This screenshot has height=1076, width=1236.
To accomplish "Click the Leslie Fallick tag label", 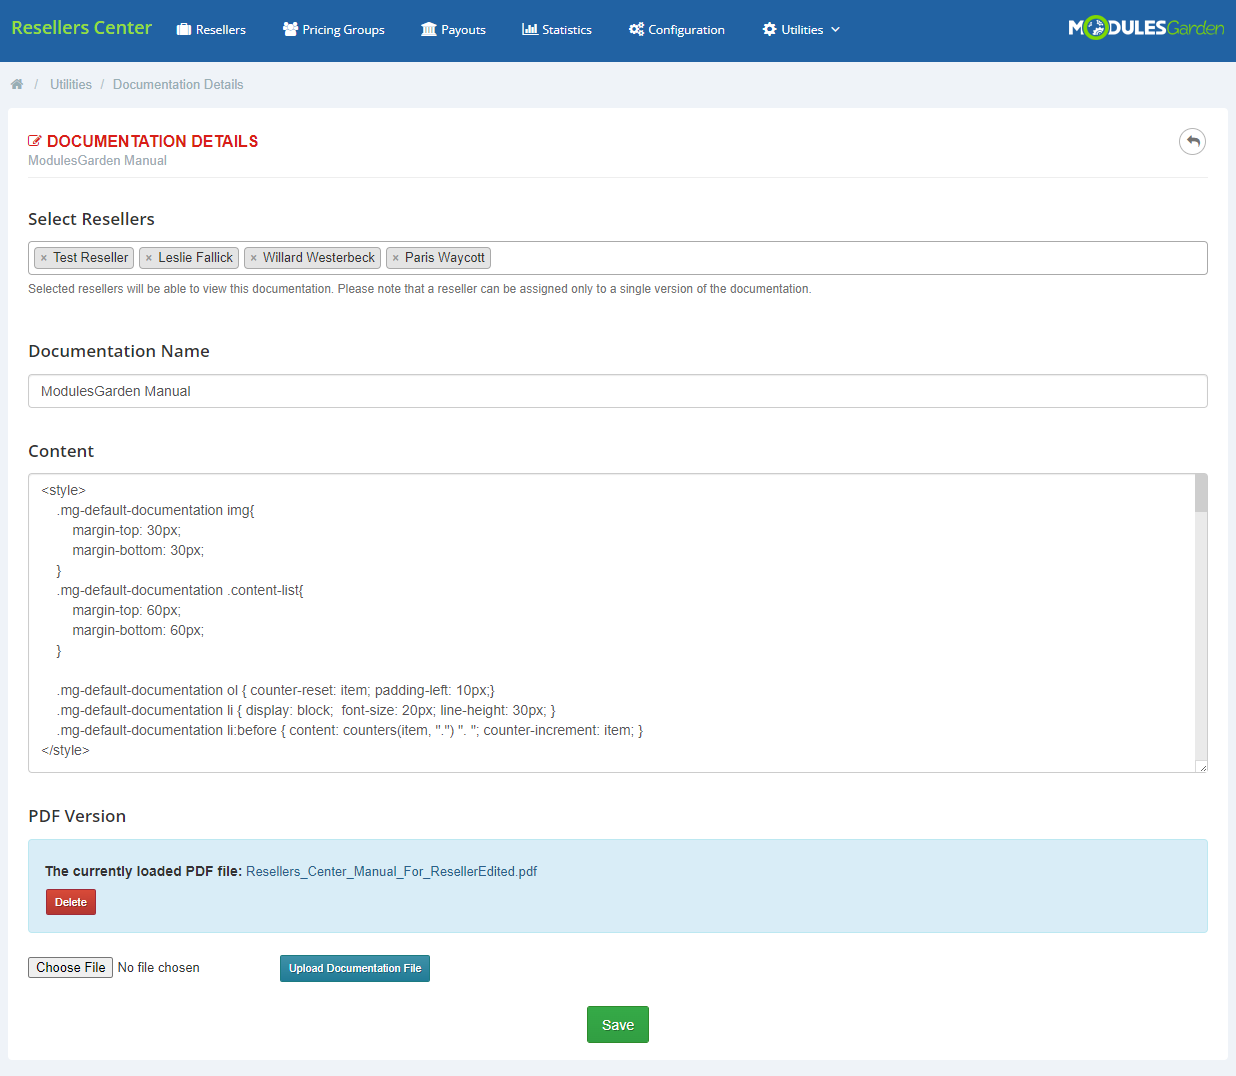I will tap(195, 258).
